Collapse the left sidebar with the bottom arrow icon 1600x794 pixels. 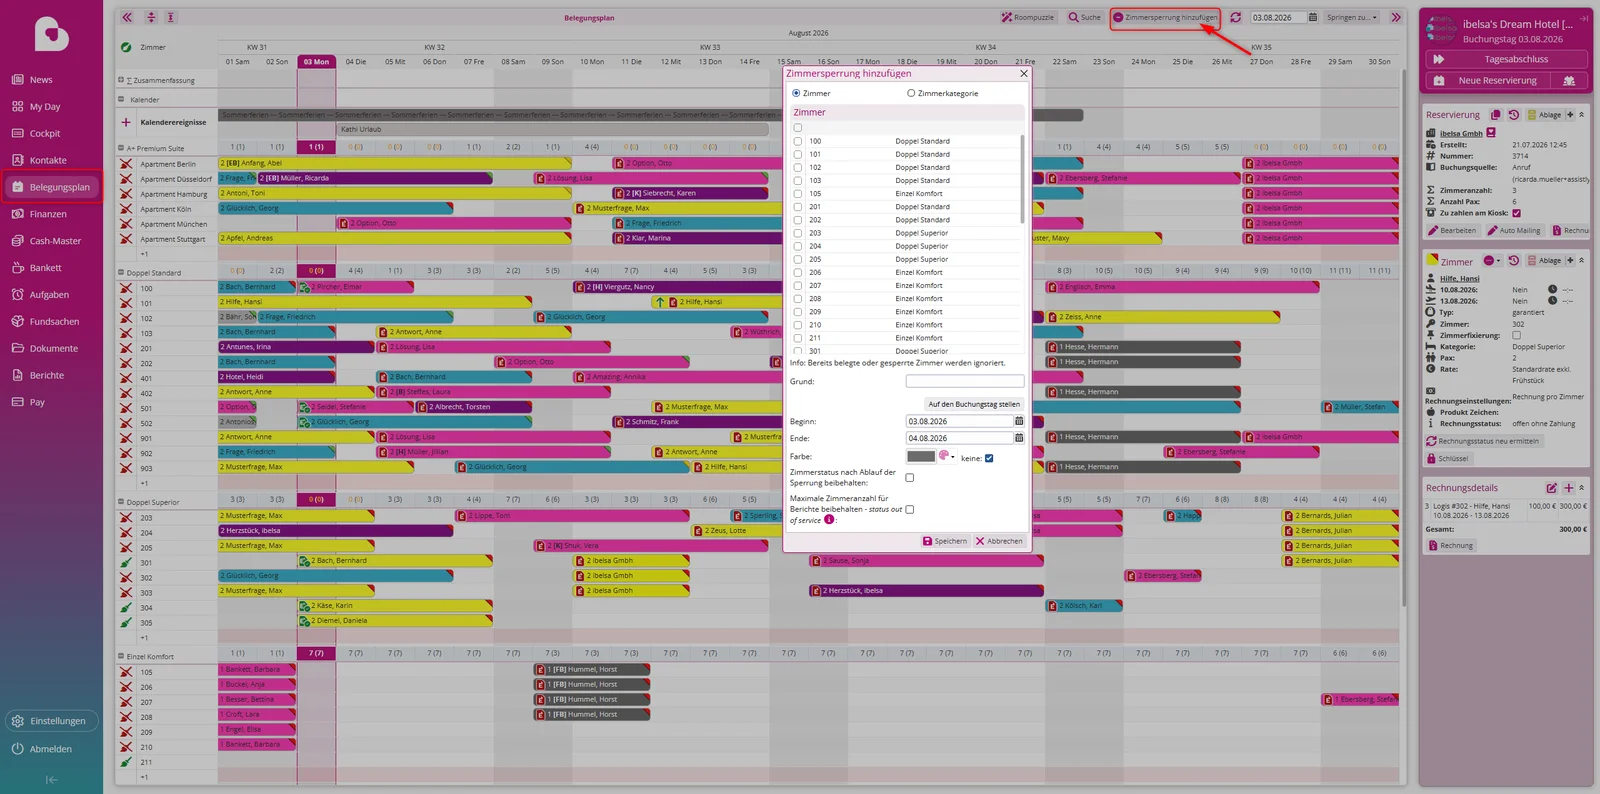coord(51,779)
